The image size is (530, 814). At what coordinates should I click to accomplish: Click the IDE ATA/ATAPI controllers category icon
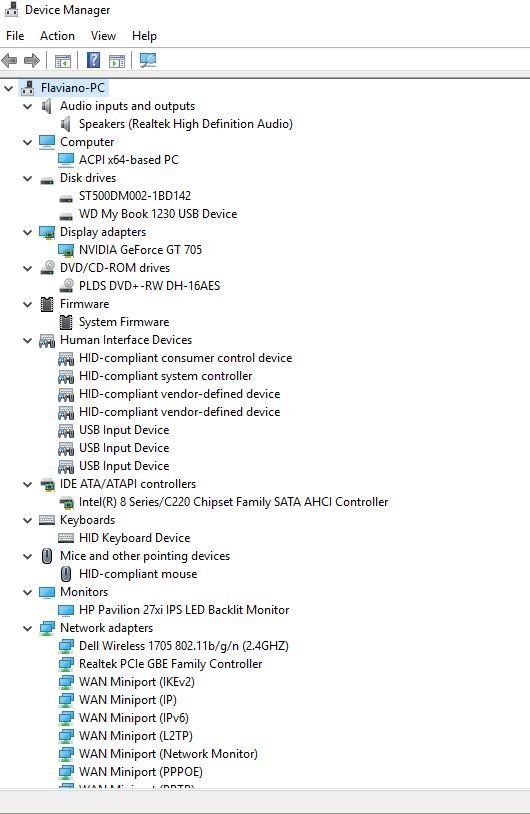point(47,485)
